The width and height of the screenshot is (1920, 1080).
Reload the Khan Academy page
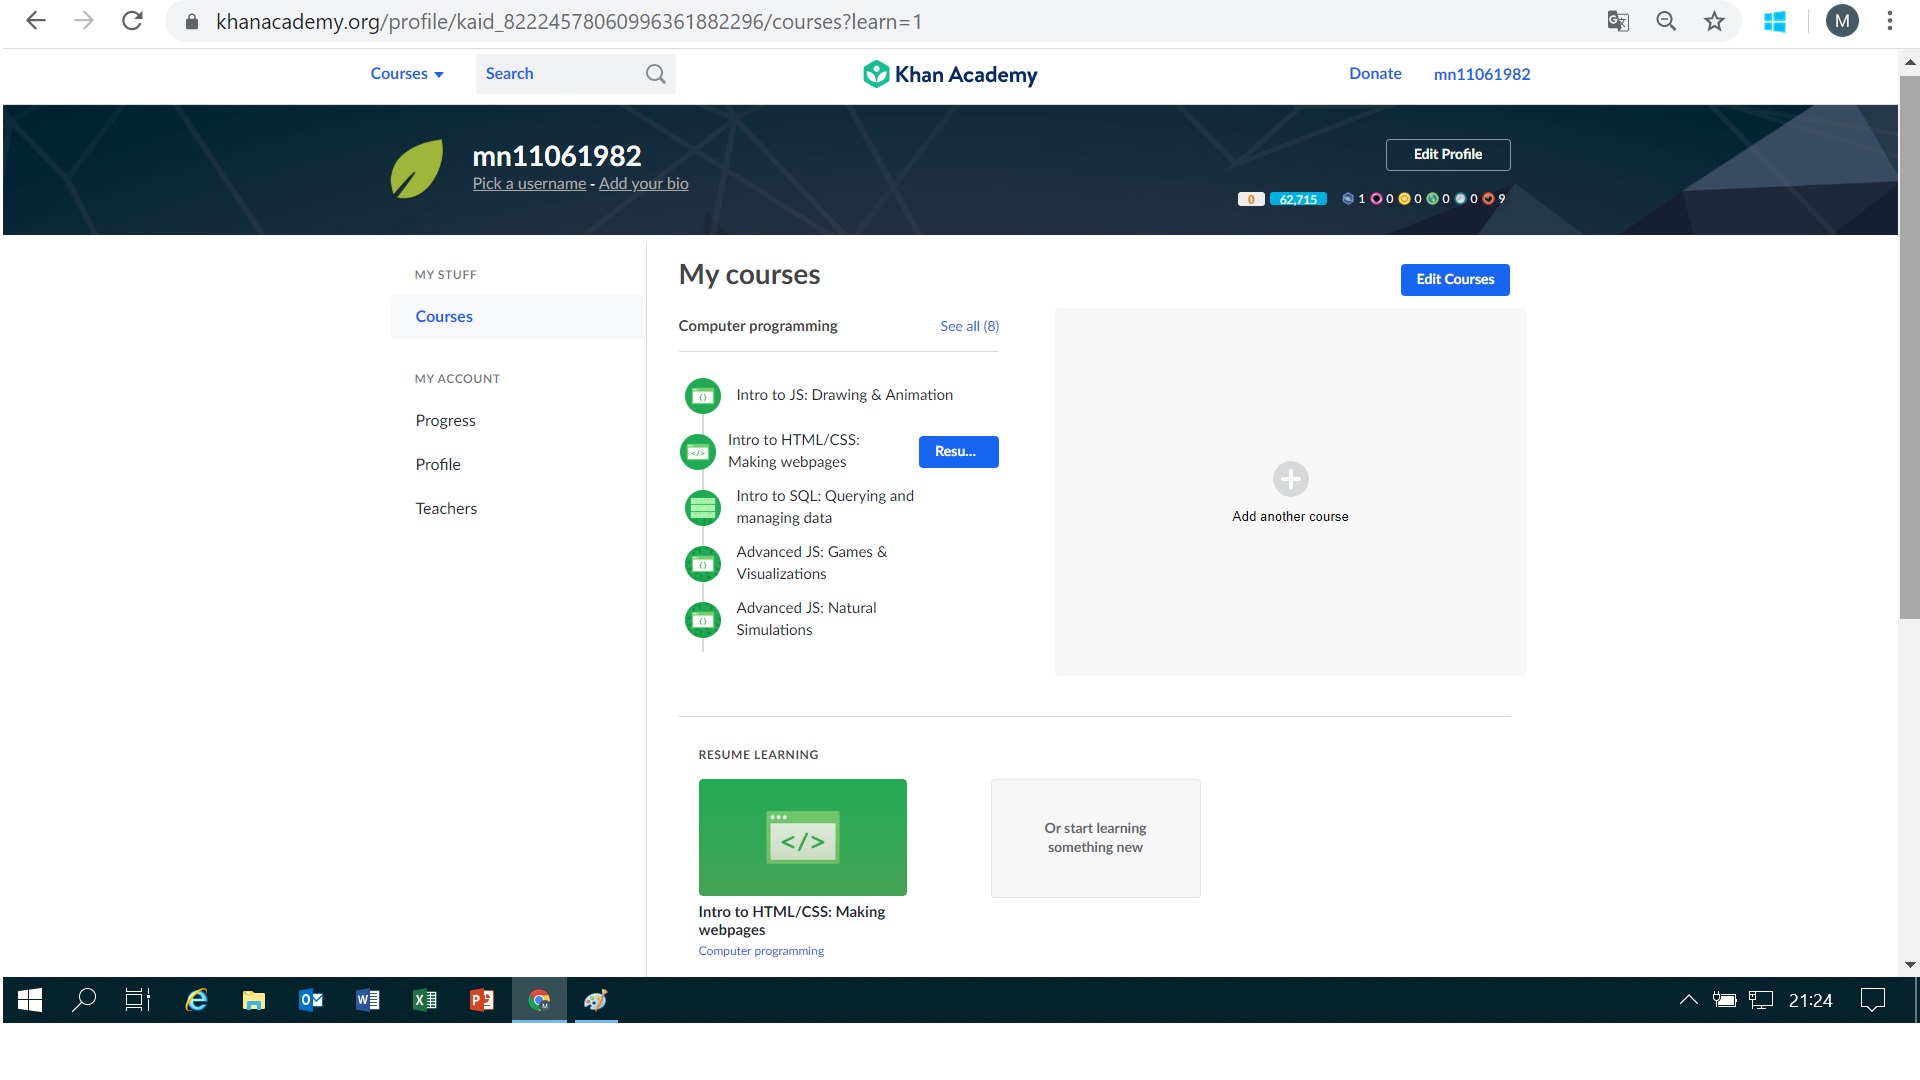tap(132, 21)
